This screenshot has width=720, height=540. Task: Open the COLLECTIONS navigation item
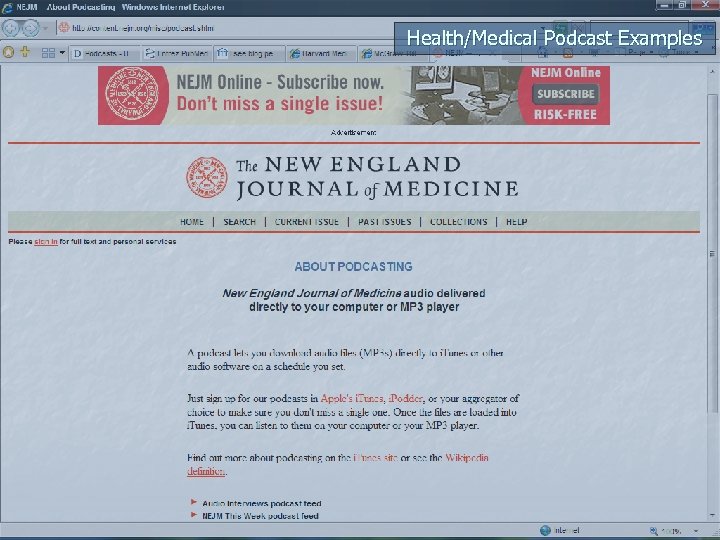[459, 222]
